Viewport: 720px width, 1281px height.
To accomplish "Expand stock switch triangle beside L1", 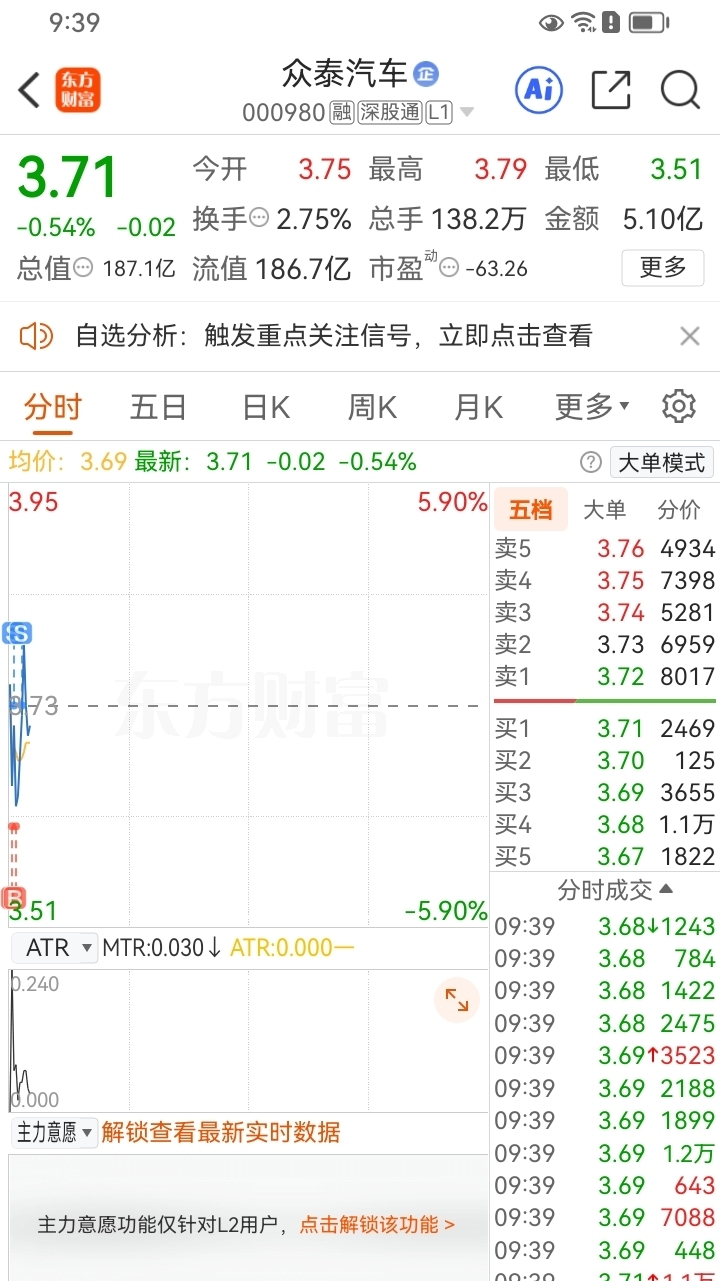I will [467, 113].
